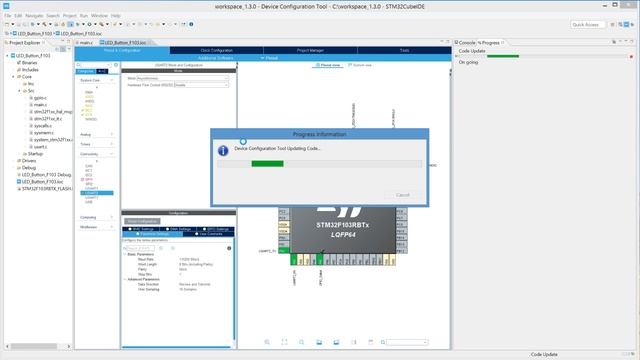The height and width of the screenshot is (360, 640).
Task: Click the Code Update progress bar in Progress view
Action: pyautogui.click(x=543, y=56)
